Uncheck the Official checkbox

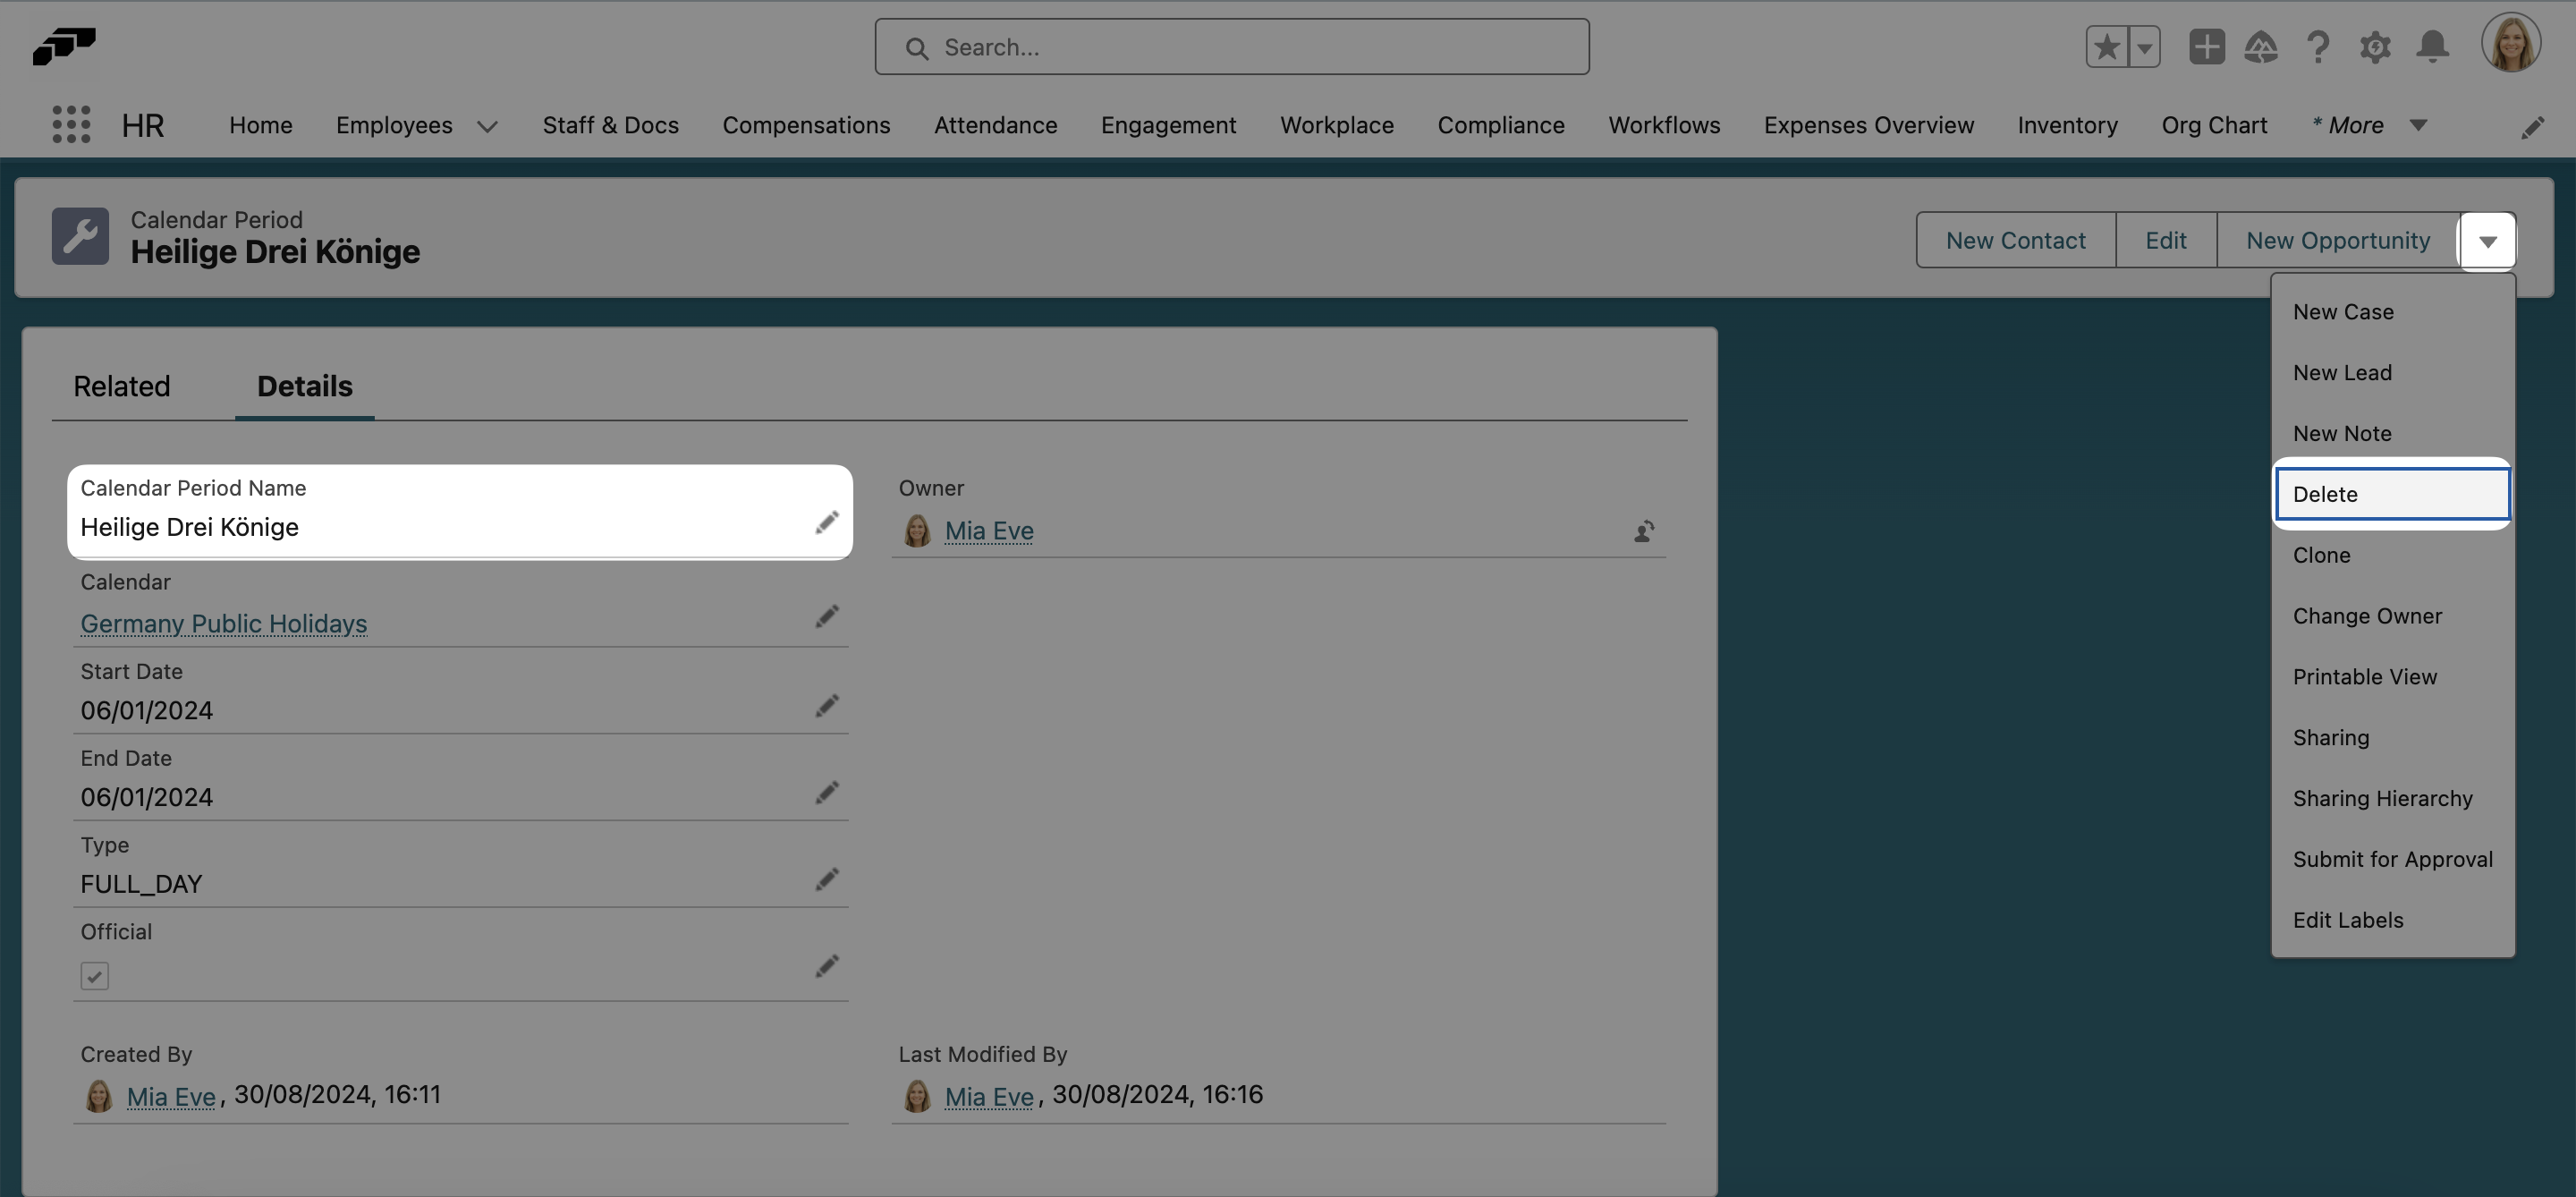pyautogui.click(x=94, y=976)
